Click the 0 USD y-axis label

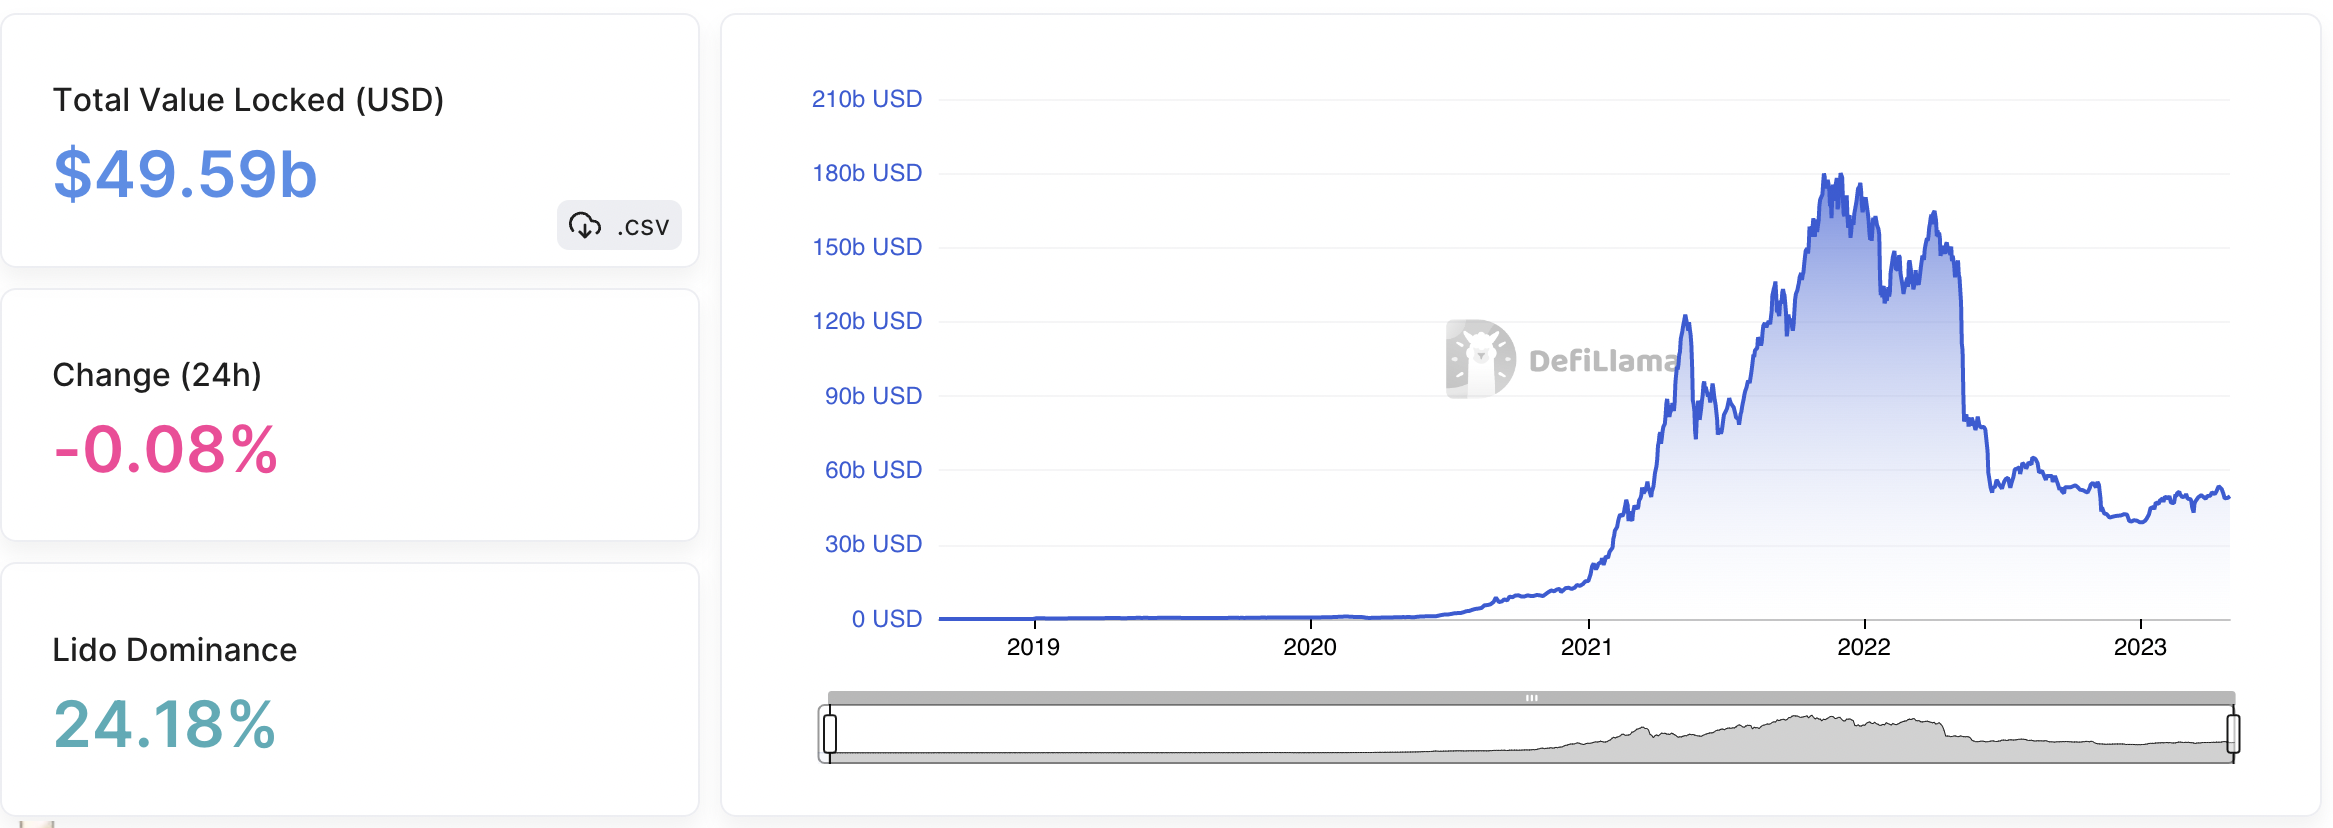[x=886, y=619]
